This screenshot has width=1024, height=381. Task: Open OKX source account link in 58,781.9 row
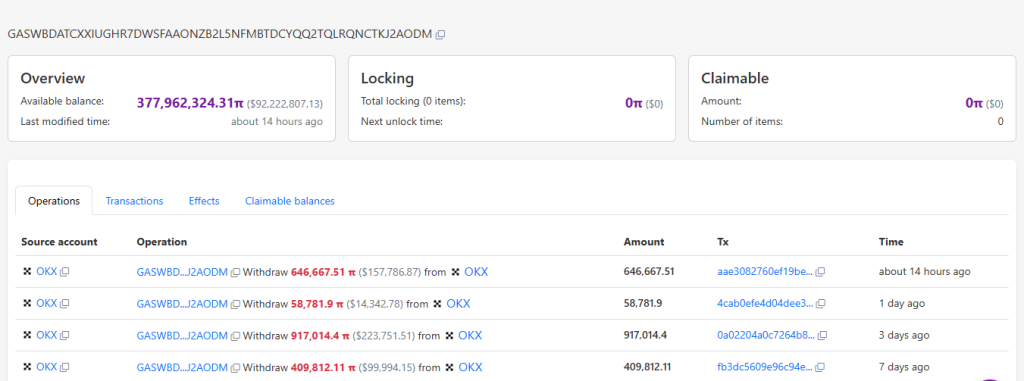(46, 303)
